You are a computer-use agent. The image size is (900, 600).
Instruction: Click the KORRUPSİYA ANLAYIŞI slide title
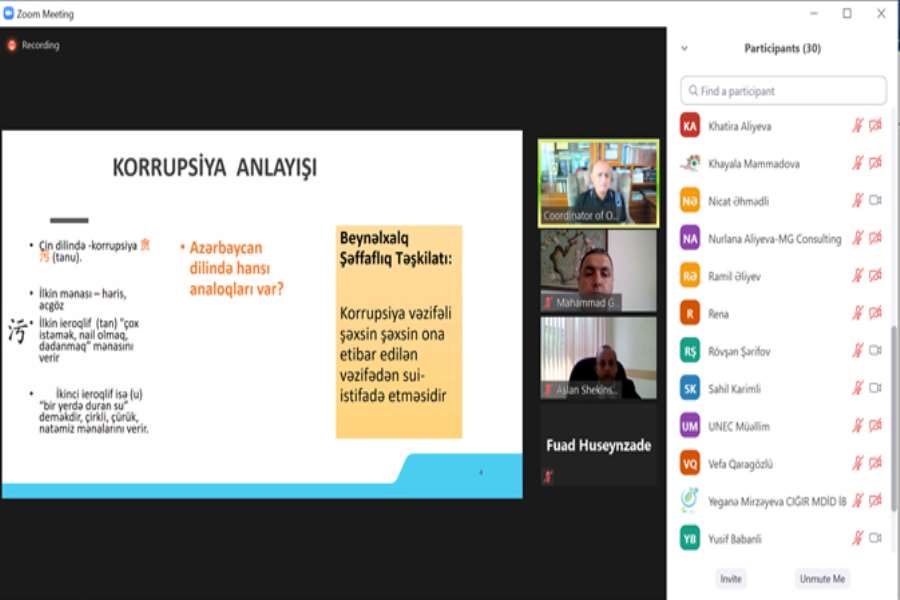point(215,168)
